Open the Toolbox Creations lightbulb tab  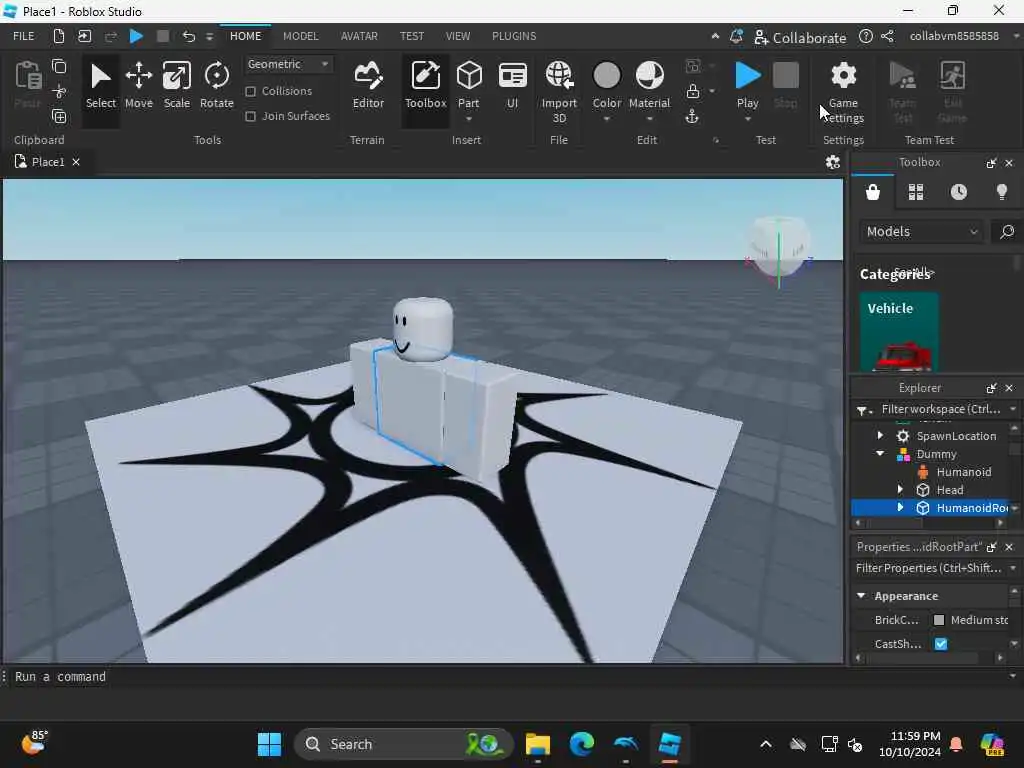[1002, 192]
